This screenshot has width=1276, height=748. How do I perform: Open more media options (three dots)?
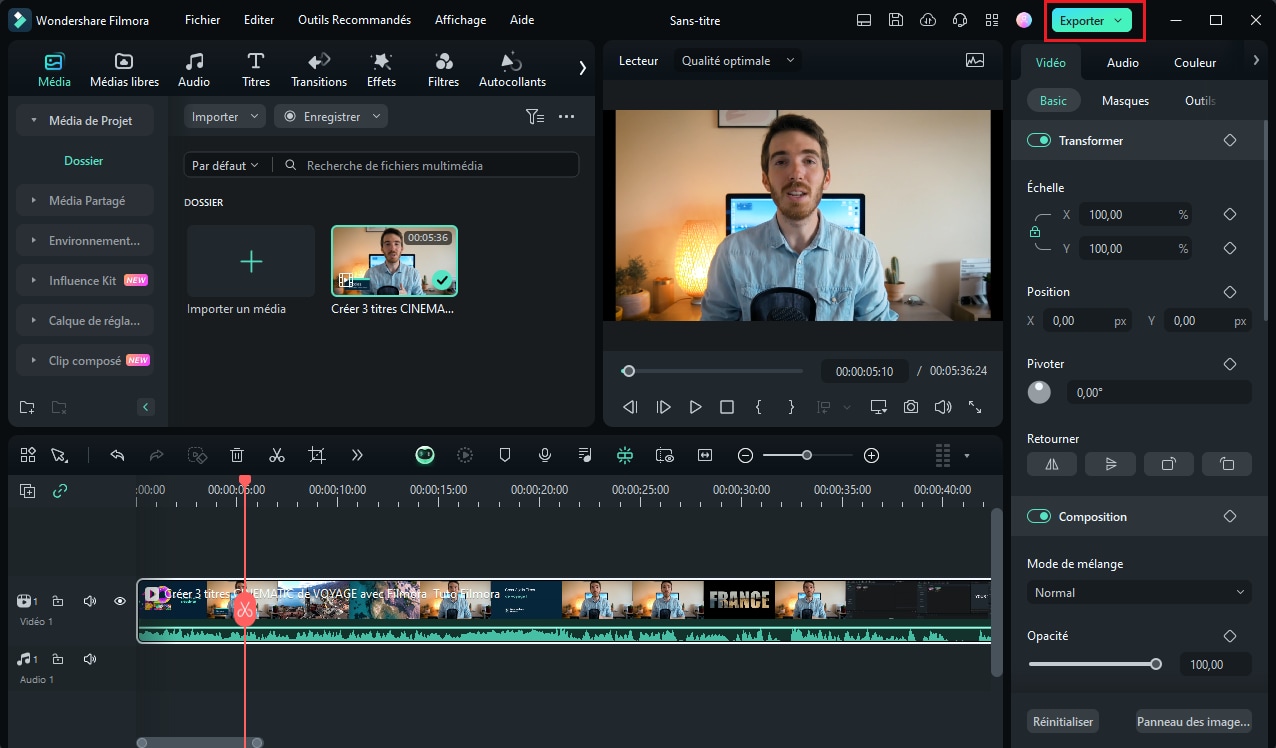point(567,117)
